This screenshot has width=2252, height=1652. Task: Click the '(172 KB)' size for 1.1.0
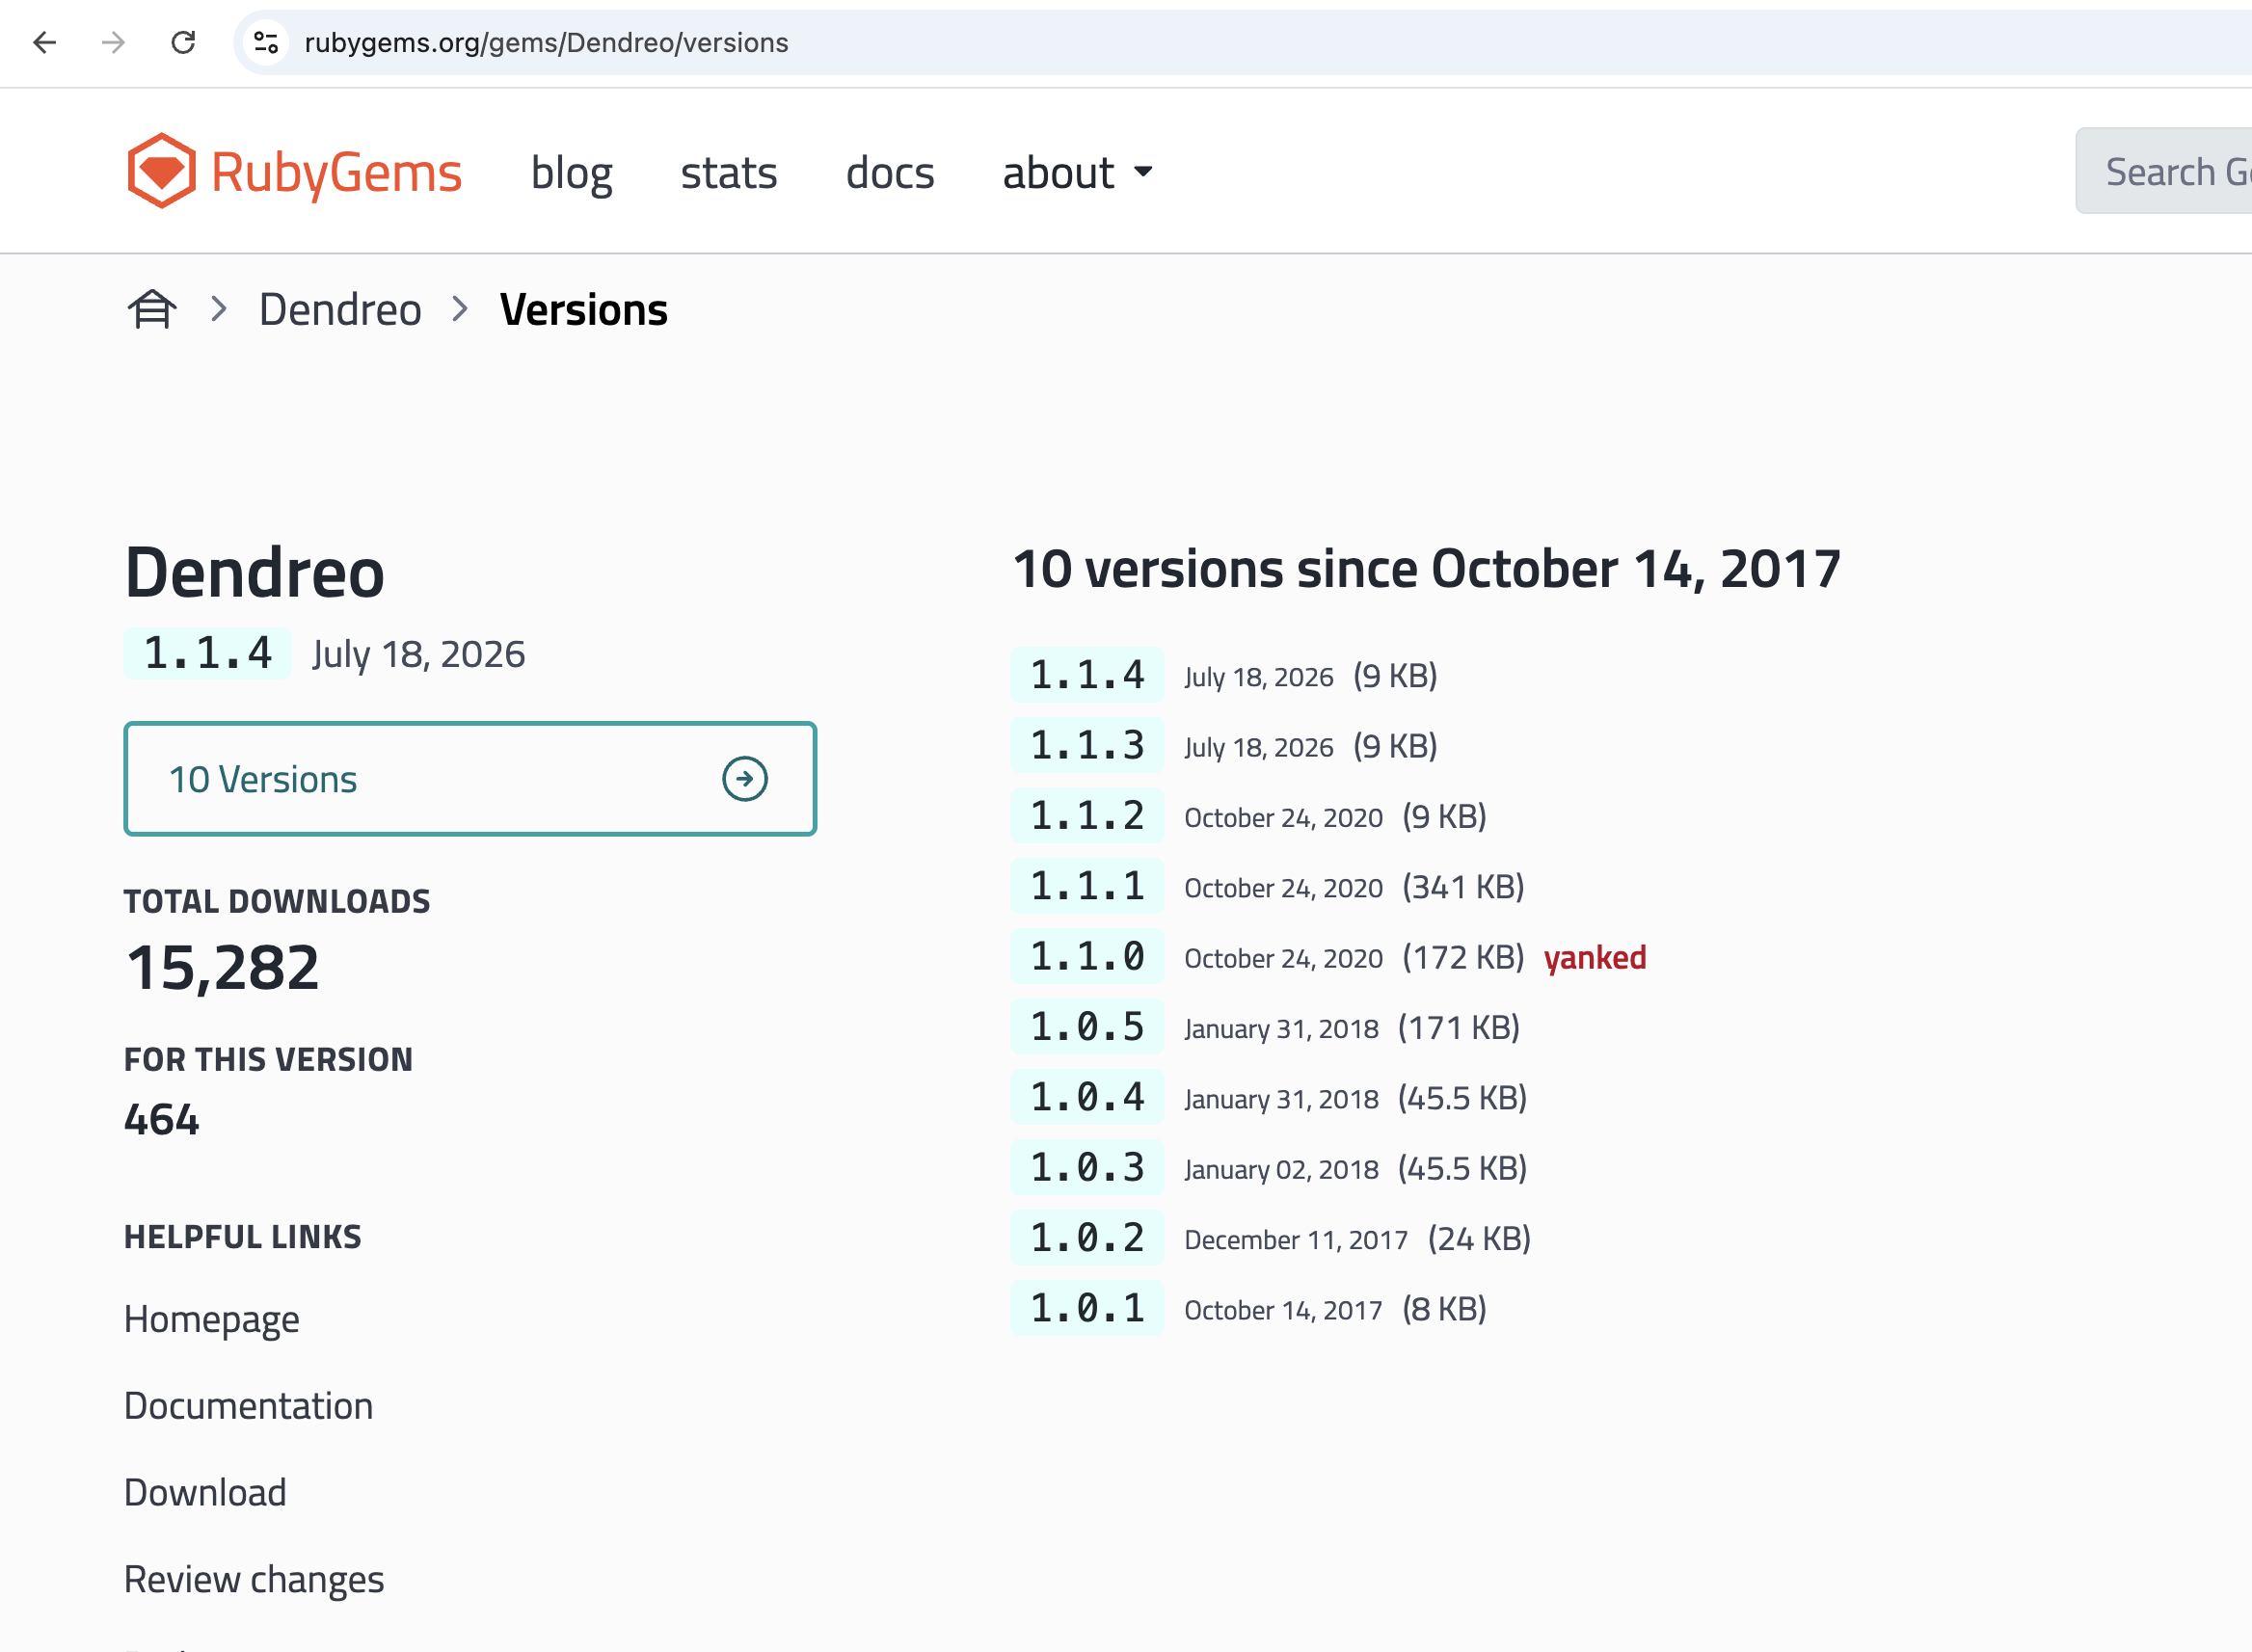point(1463,957)
